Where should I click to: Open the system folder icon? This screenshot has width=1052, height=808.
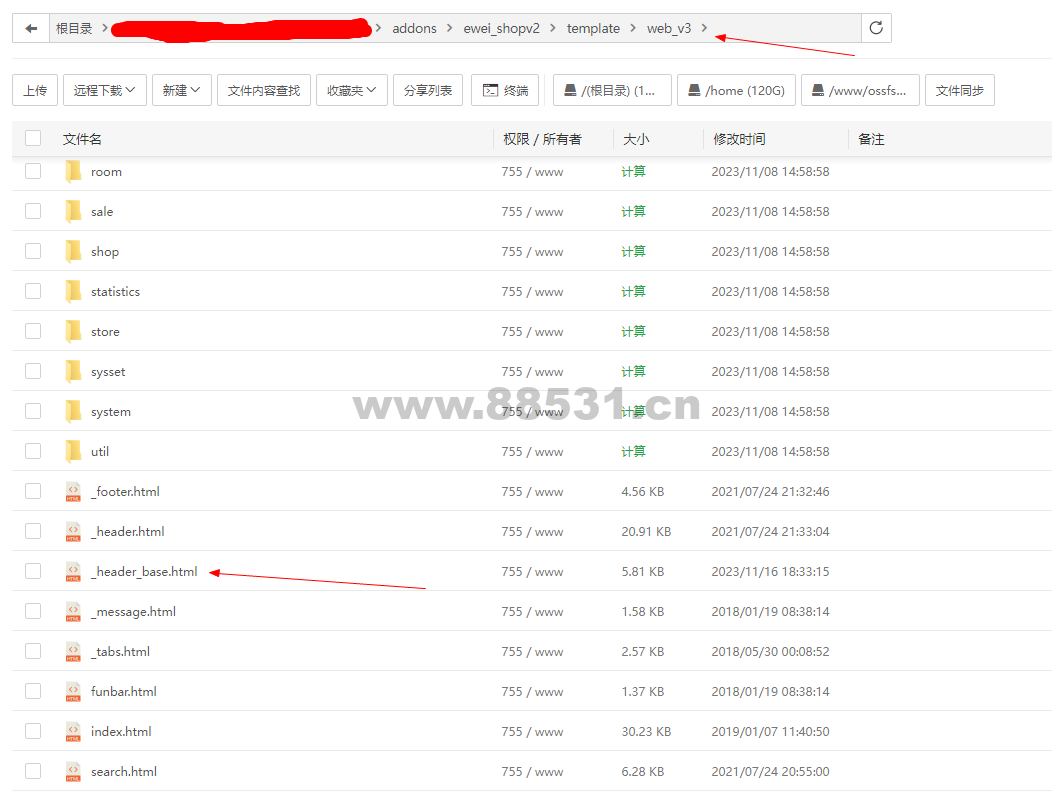[73, 411]
